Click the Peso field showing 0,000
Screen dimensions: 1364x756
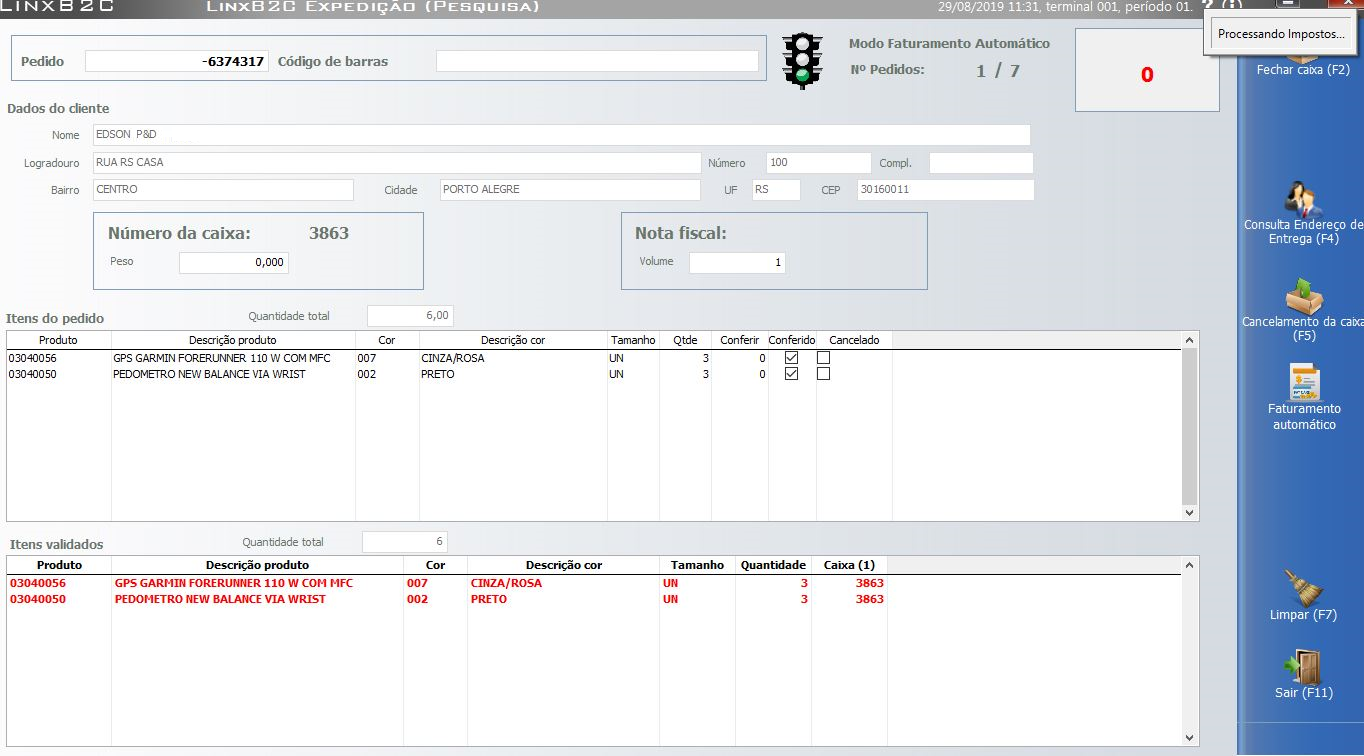tap(234, 263)
